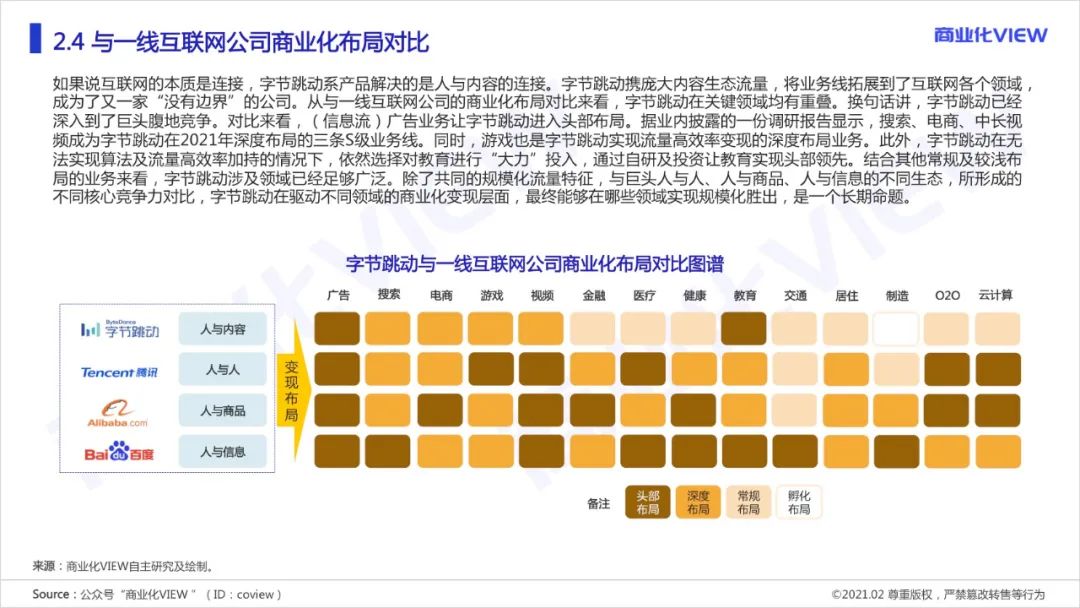Viewport: 1080px width, 608px height.
Task: Click the Alibaba row's 金融 cell
Action: click(592, 410)
